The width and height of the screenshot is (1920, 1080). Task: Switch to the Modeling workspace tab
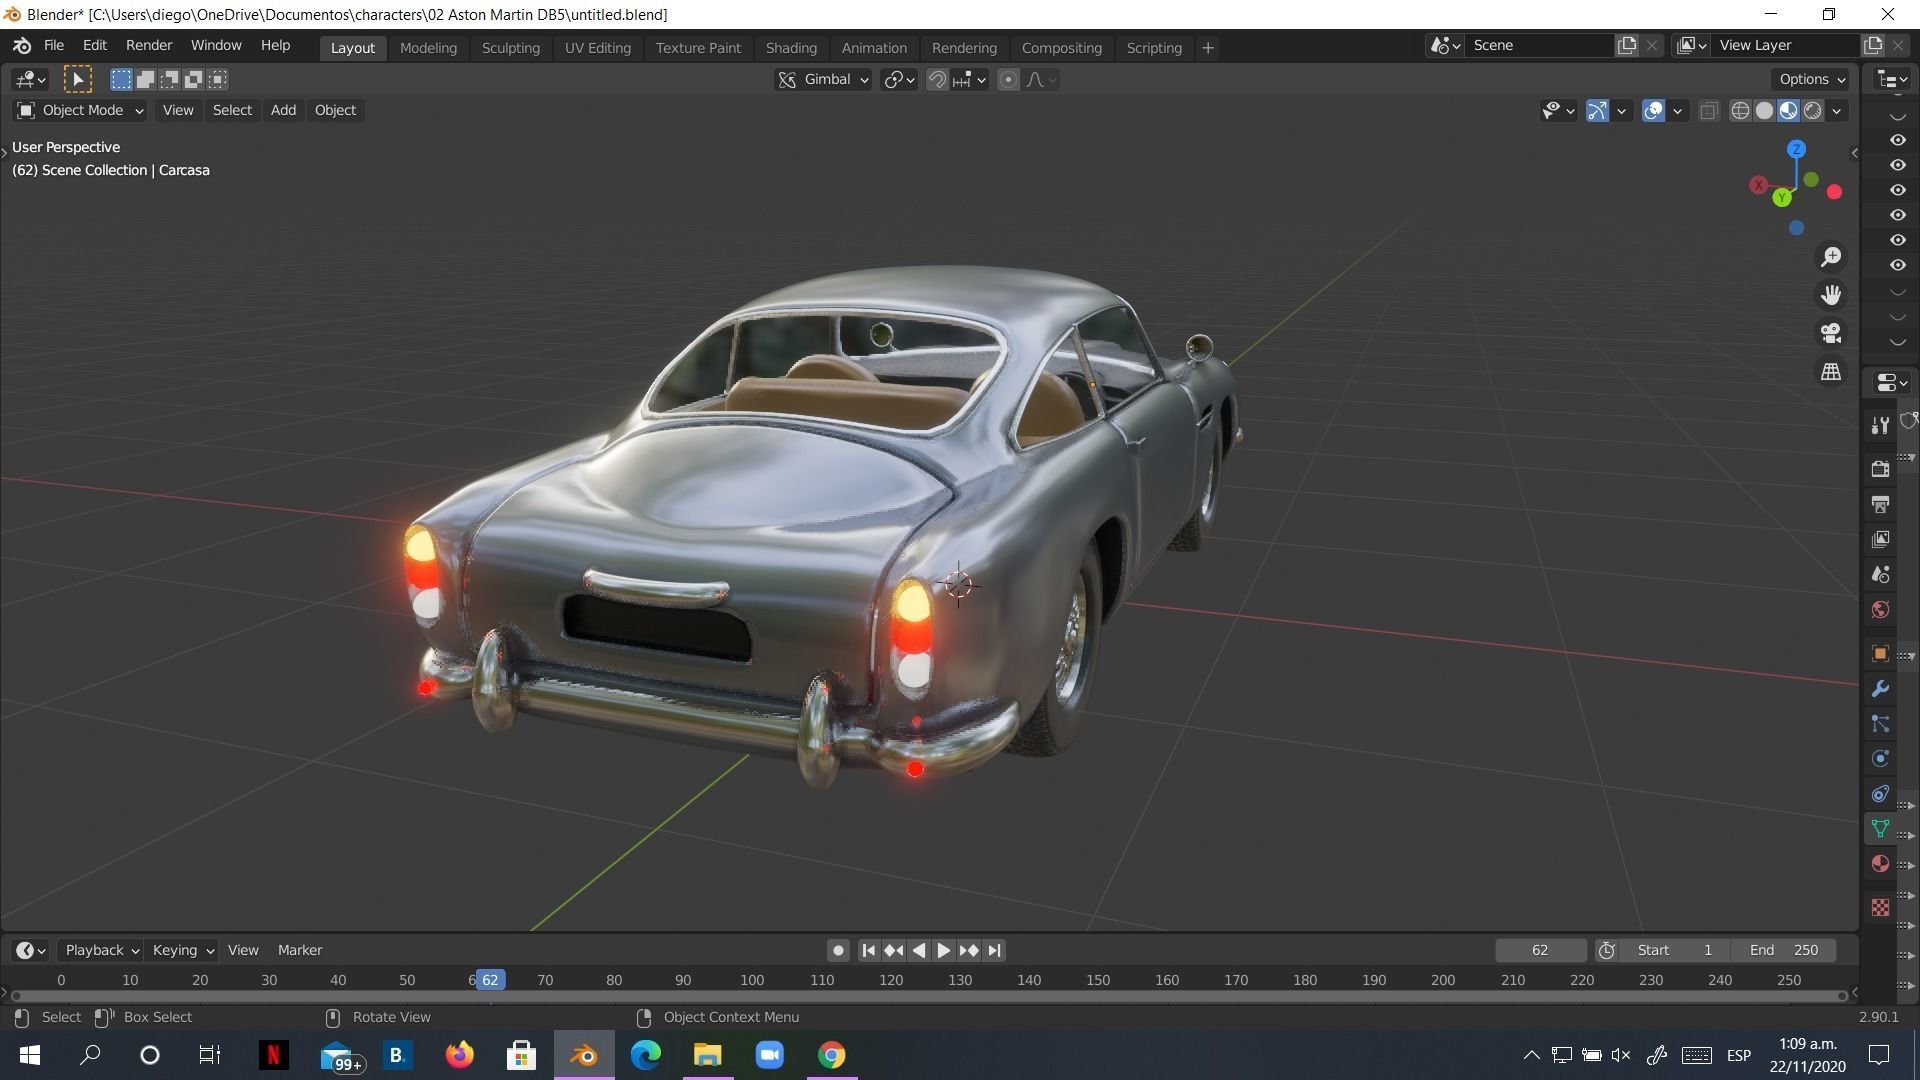click(428, 47)
